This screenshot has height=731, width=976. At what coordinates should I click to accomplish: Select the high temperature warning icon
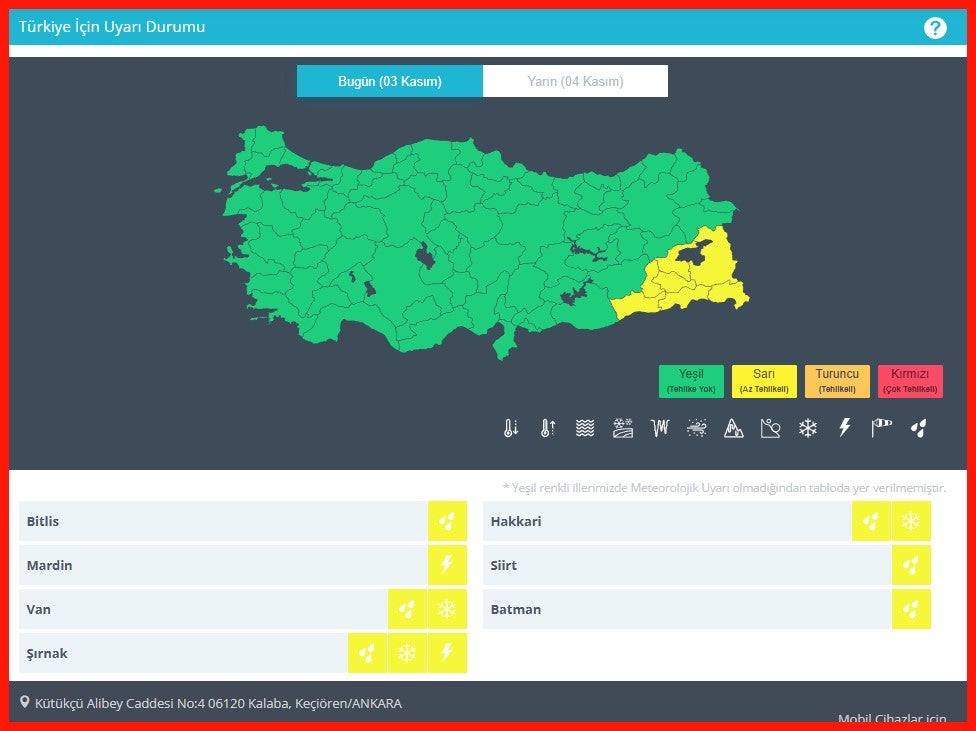(547, 428)
